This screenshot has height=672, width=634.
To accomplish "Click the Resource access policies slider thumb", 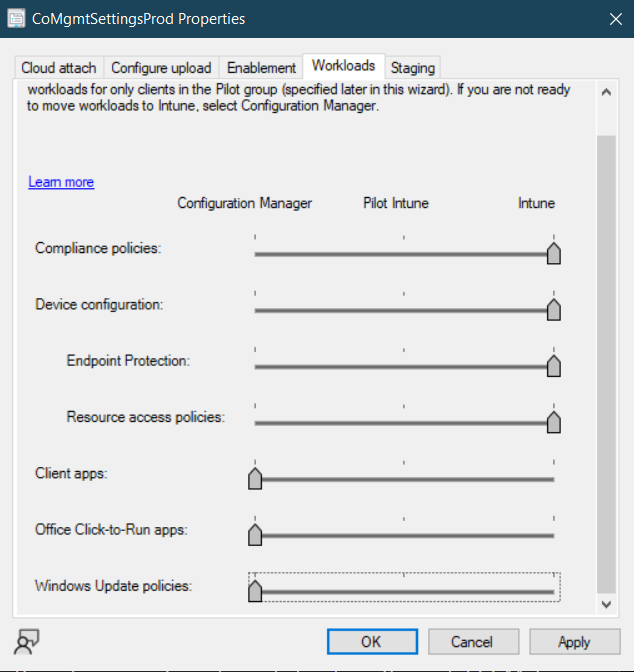I will pos(553,422).
